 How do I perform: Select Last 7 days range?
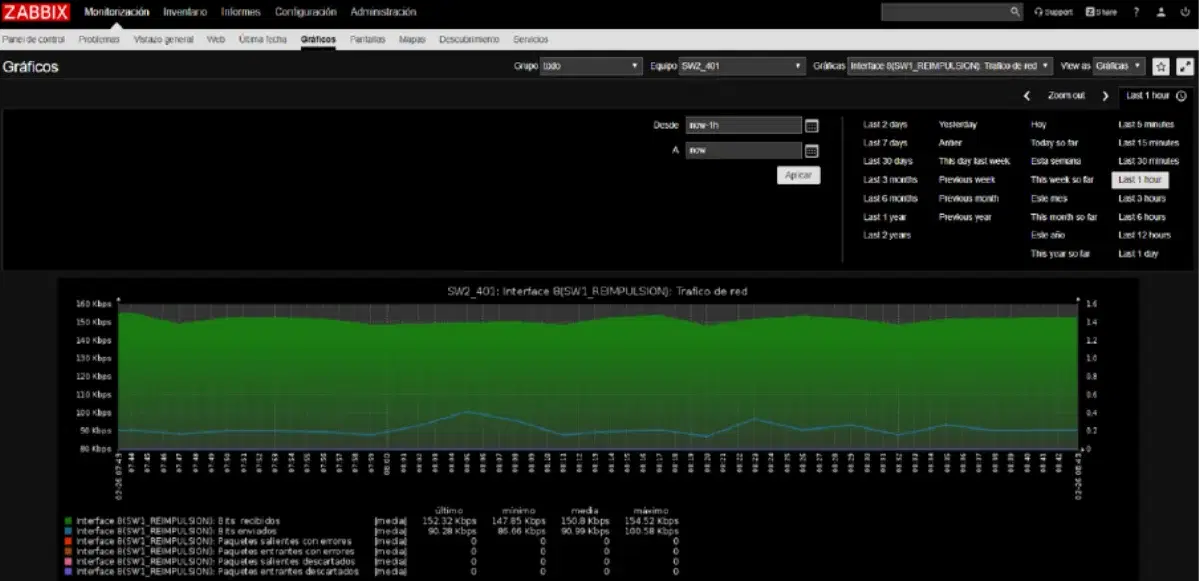point(885,143)
